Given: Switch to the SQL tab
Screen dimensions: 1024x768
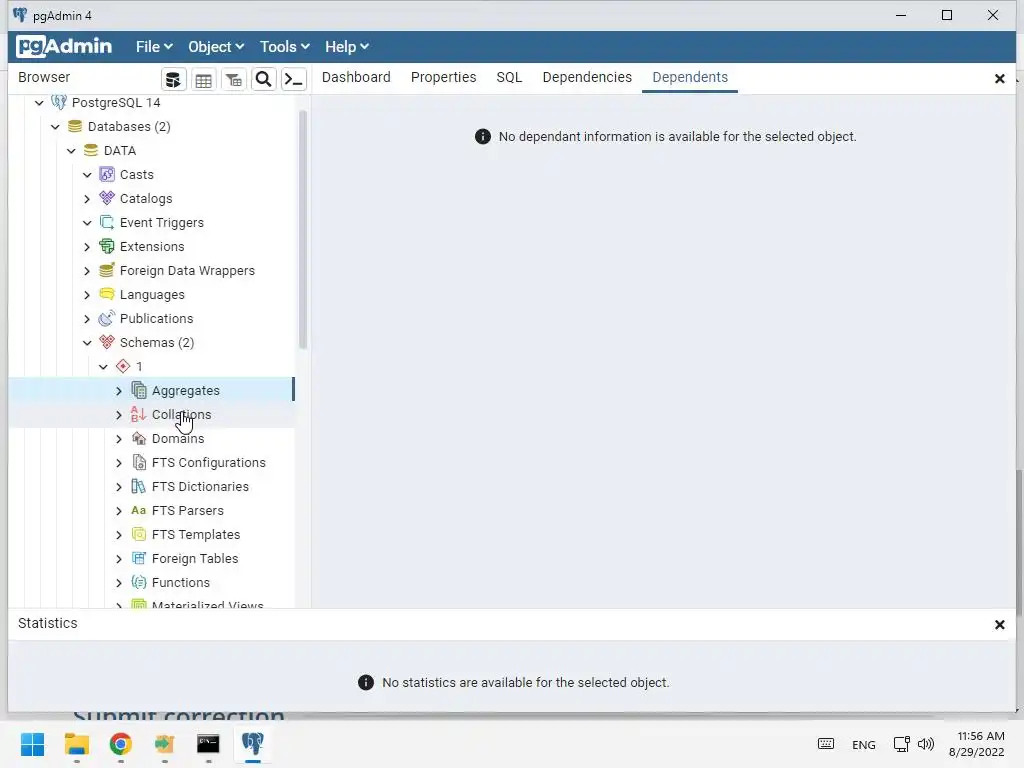Looking at the screenshot, I should [x=509, y=77].
